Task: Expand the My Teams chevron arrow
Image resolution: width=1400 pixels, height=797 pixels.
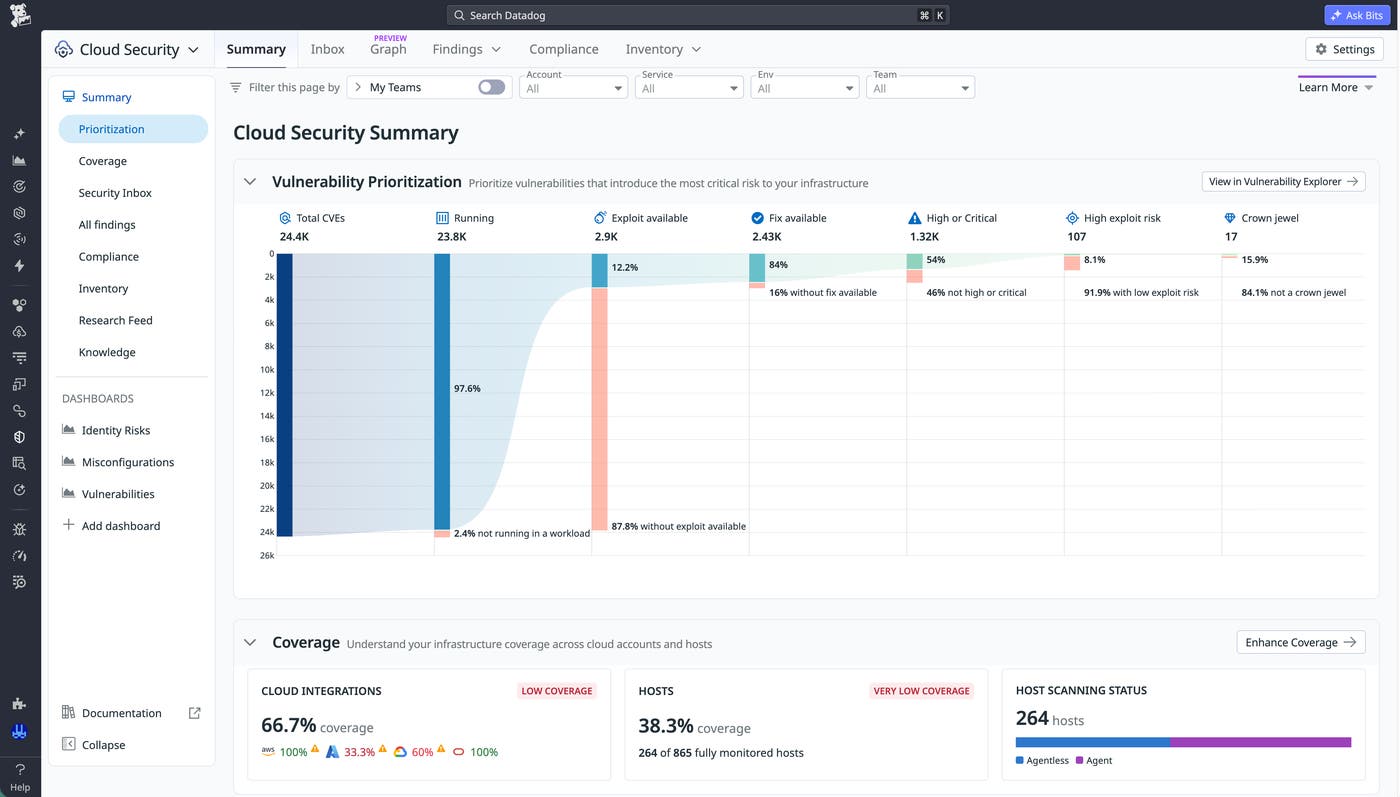Action: (x=358, y=87)
